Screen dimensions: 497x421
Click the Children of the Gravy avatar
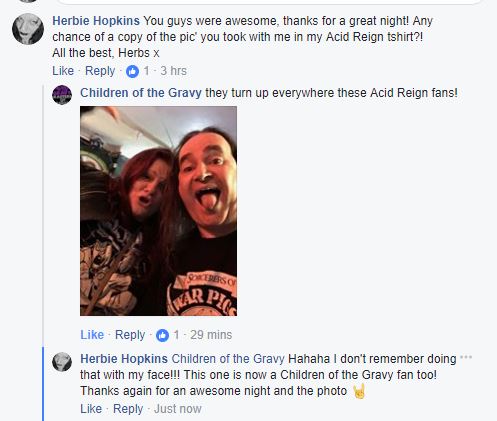point(62,95)
